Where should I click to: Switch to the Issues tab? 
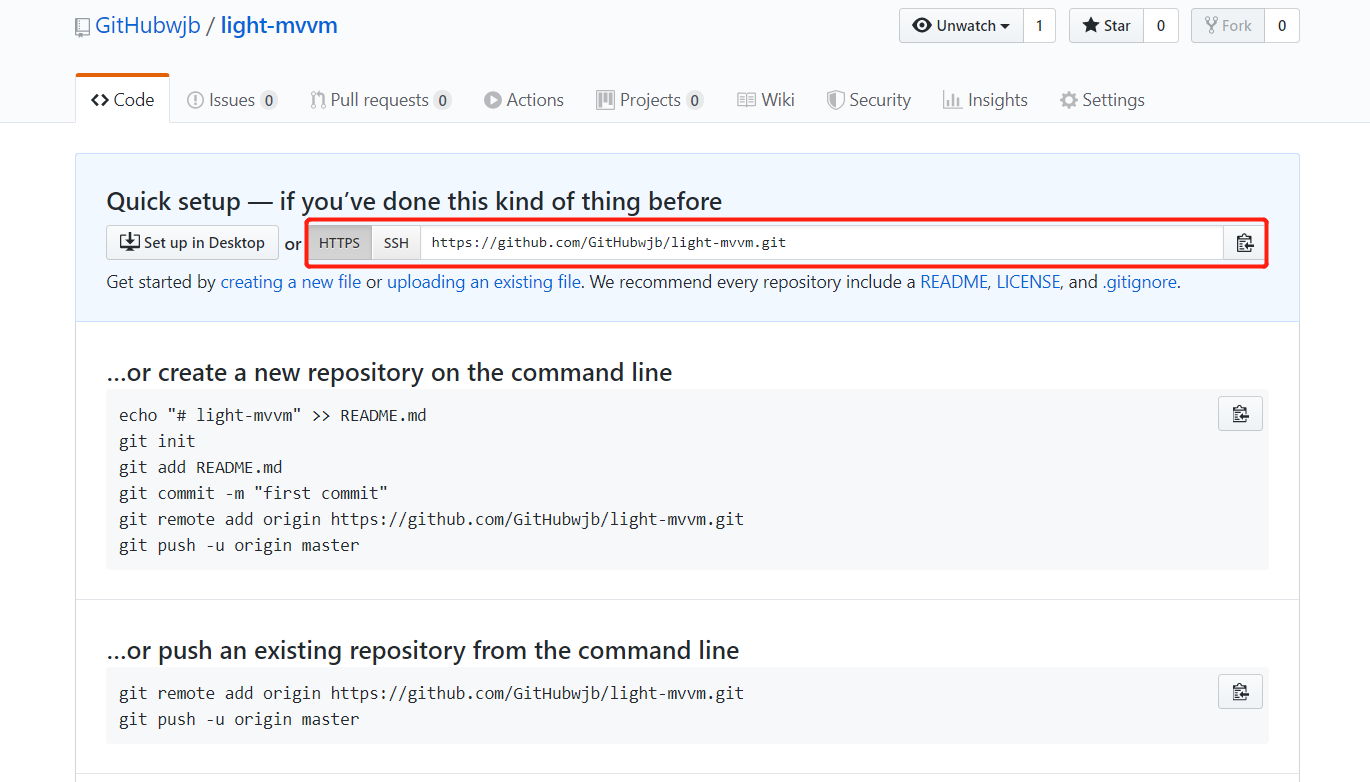tap(232, 100)
